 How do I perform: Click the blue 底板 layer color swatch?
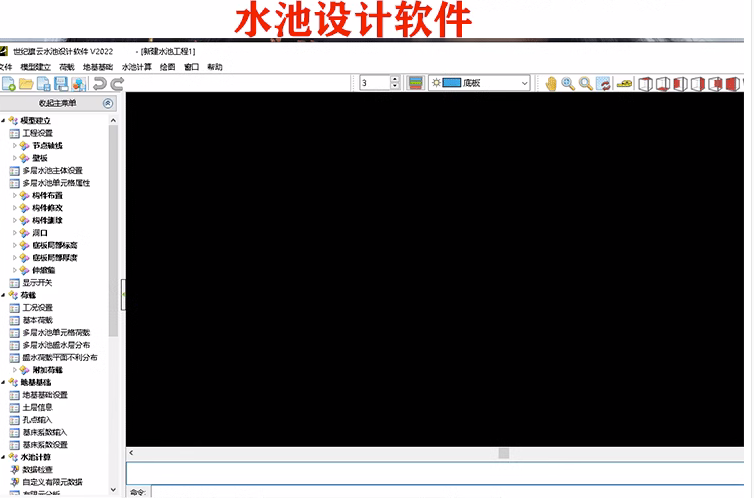tap(450, 83)
